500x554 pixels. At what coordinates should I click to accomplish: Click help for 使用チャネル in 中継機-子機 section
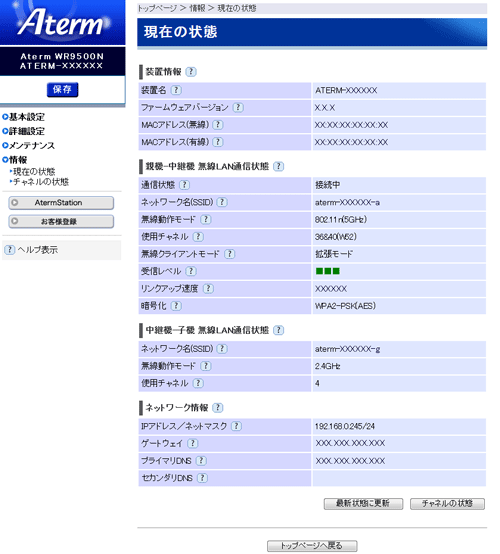coord(198,383)
